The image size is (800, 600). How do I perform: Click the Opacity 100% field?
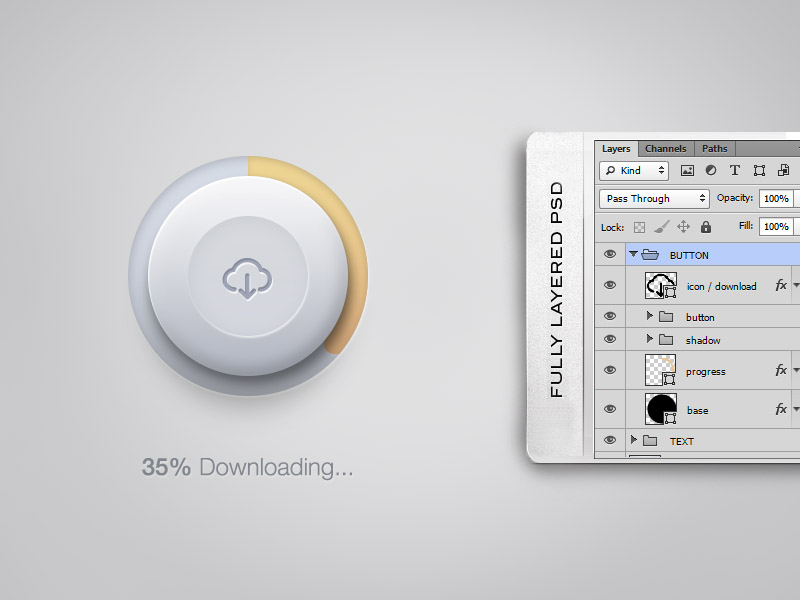pos(776,198)
